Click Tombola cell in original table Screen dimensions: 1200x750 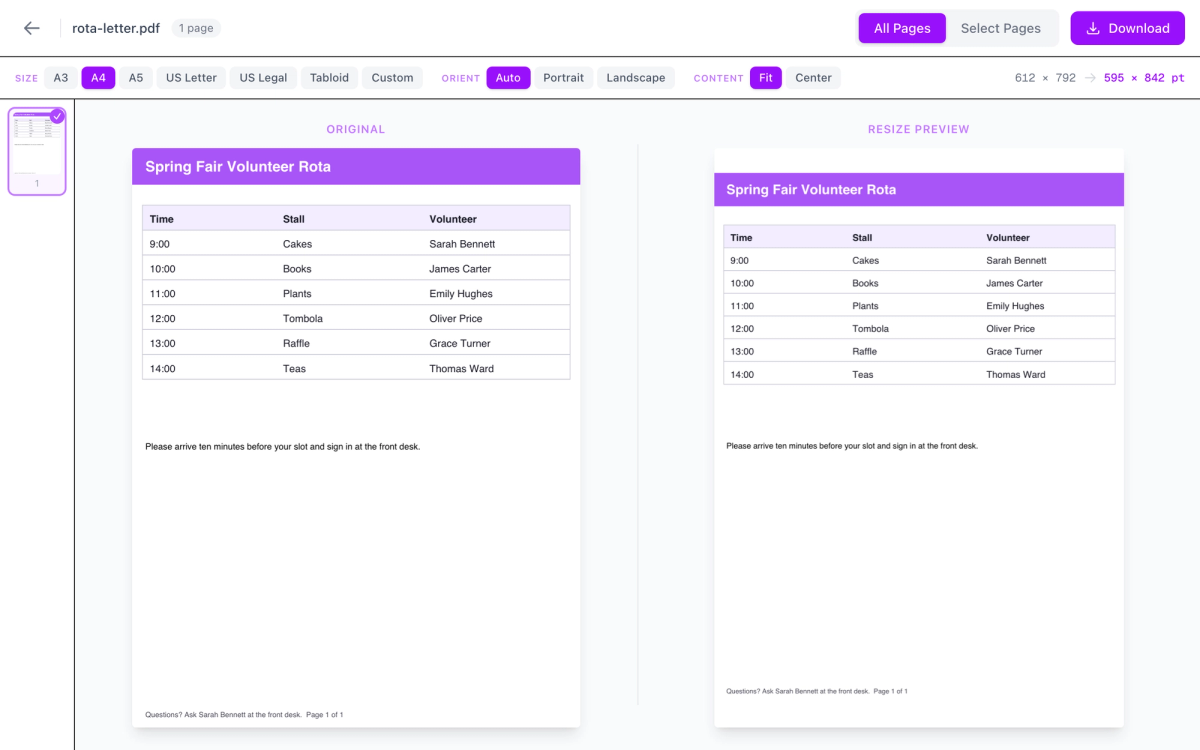click(x=303, y=319)
